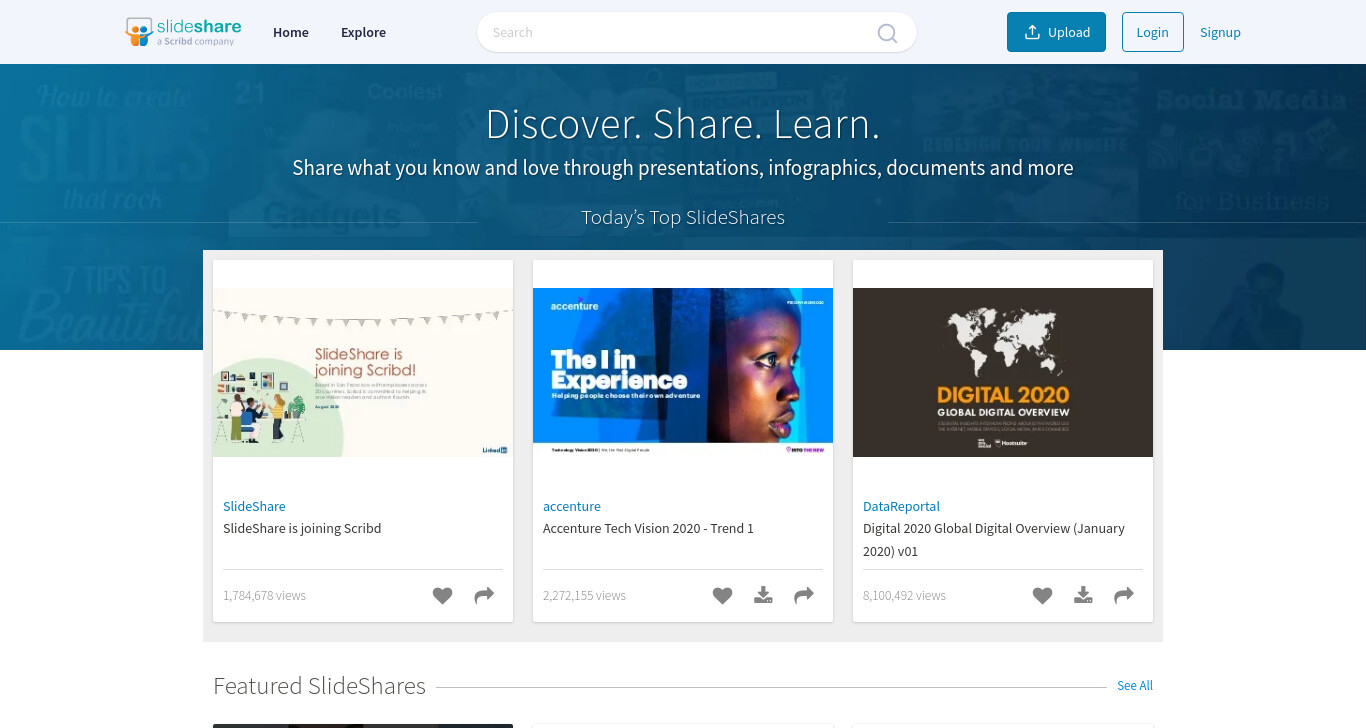1366x728 pixels.
Task: Click the search magnifier icon
Action: tap(887, 33)
